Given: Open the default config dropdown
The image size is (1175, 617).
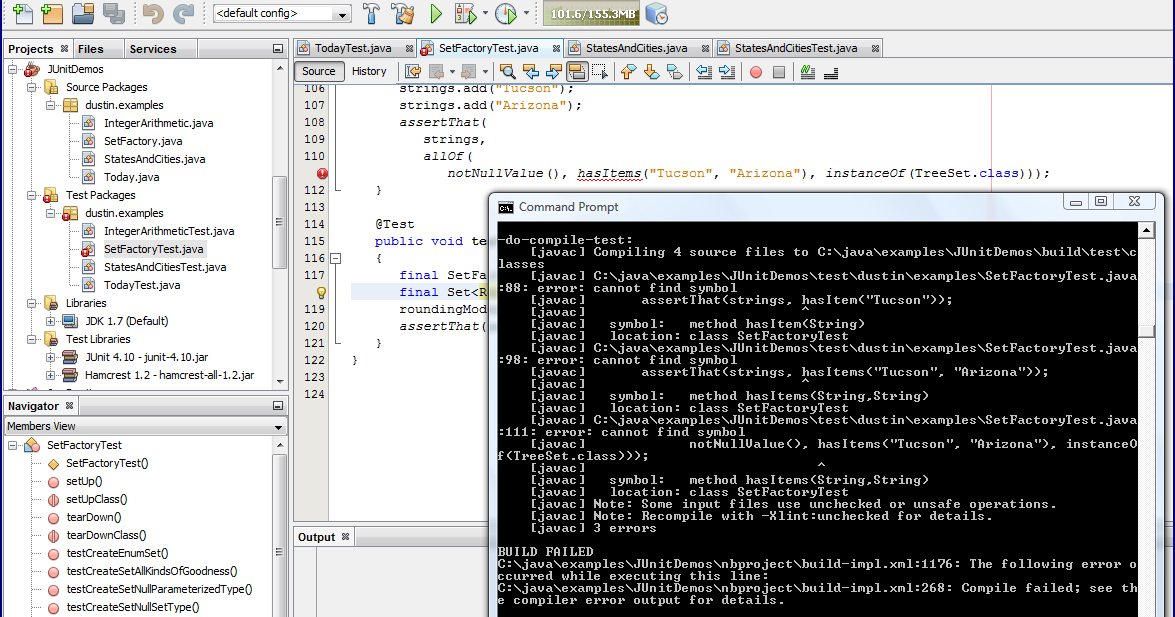Looking at the screenshot, I should point(340,14).
